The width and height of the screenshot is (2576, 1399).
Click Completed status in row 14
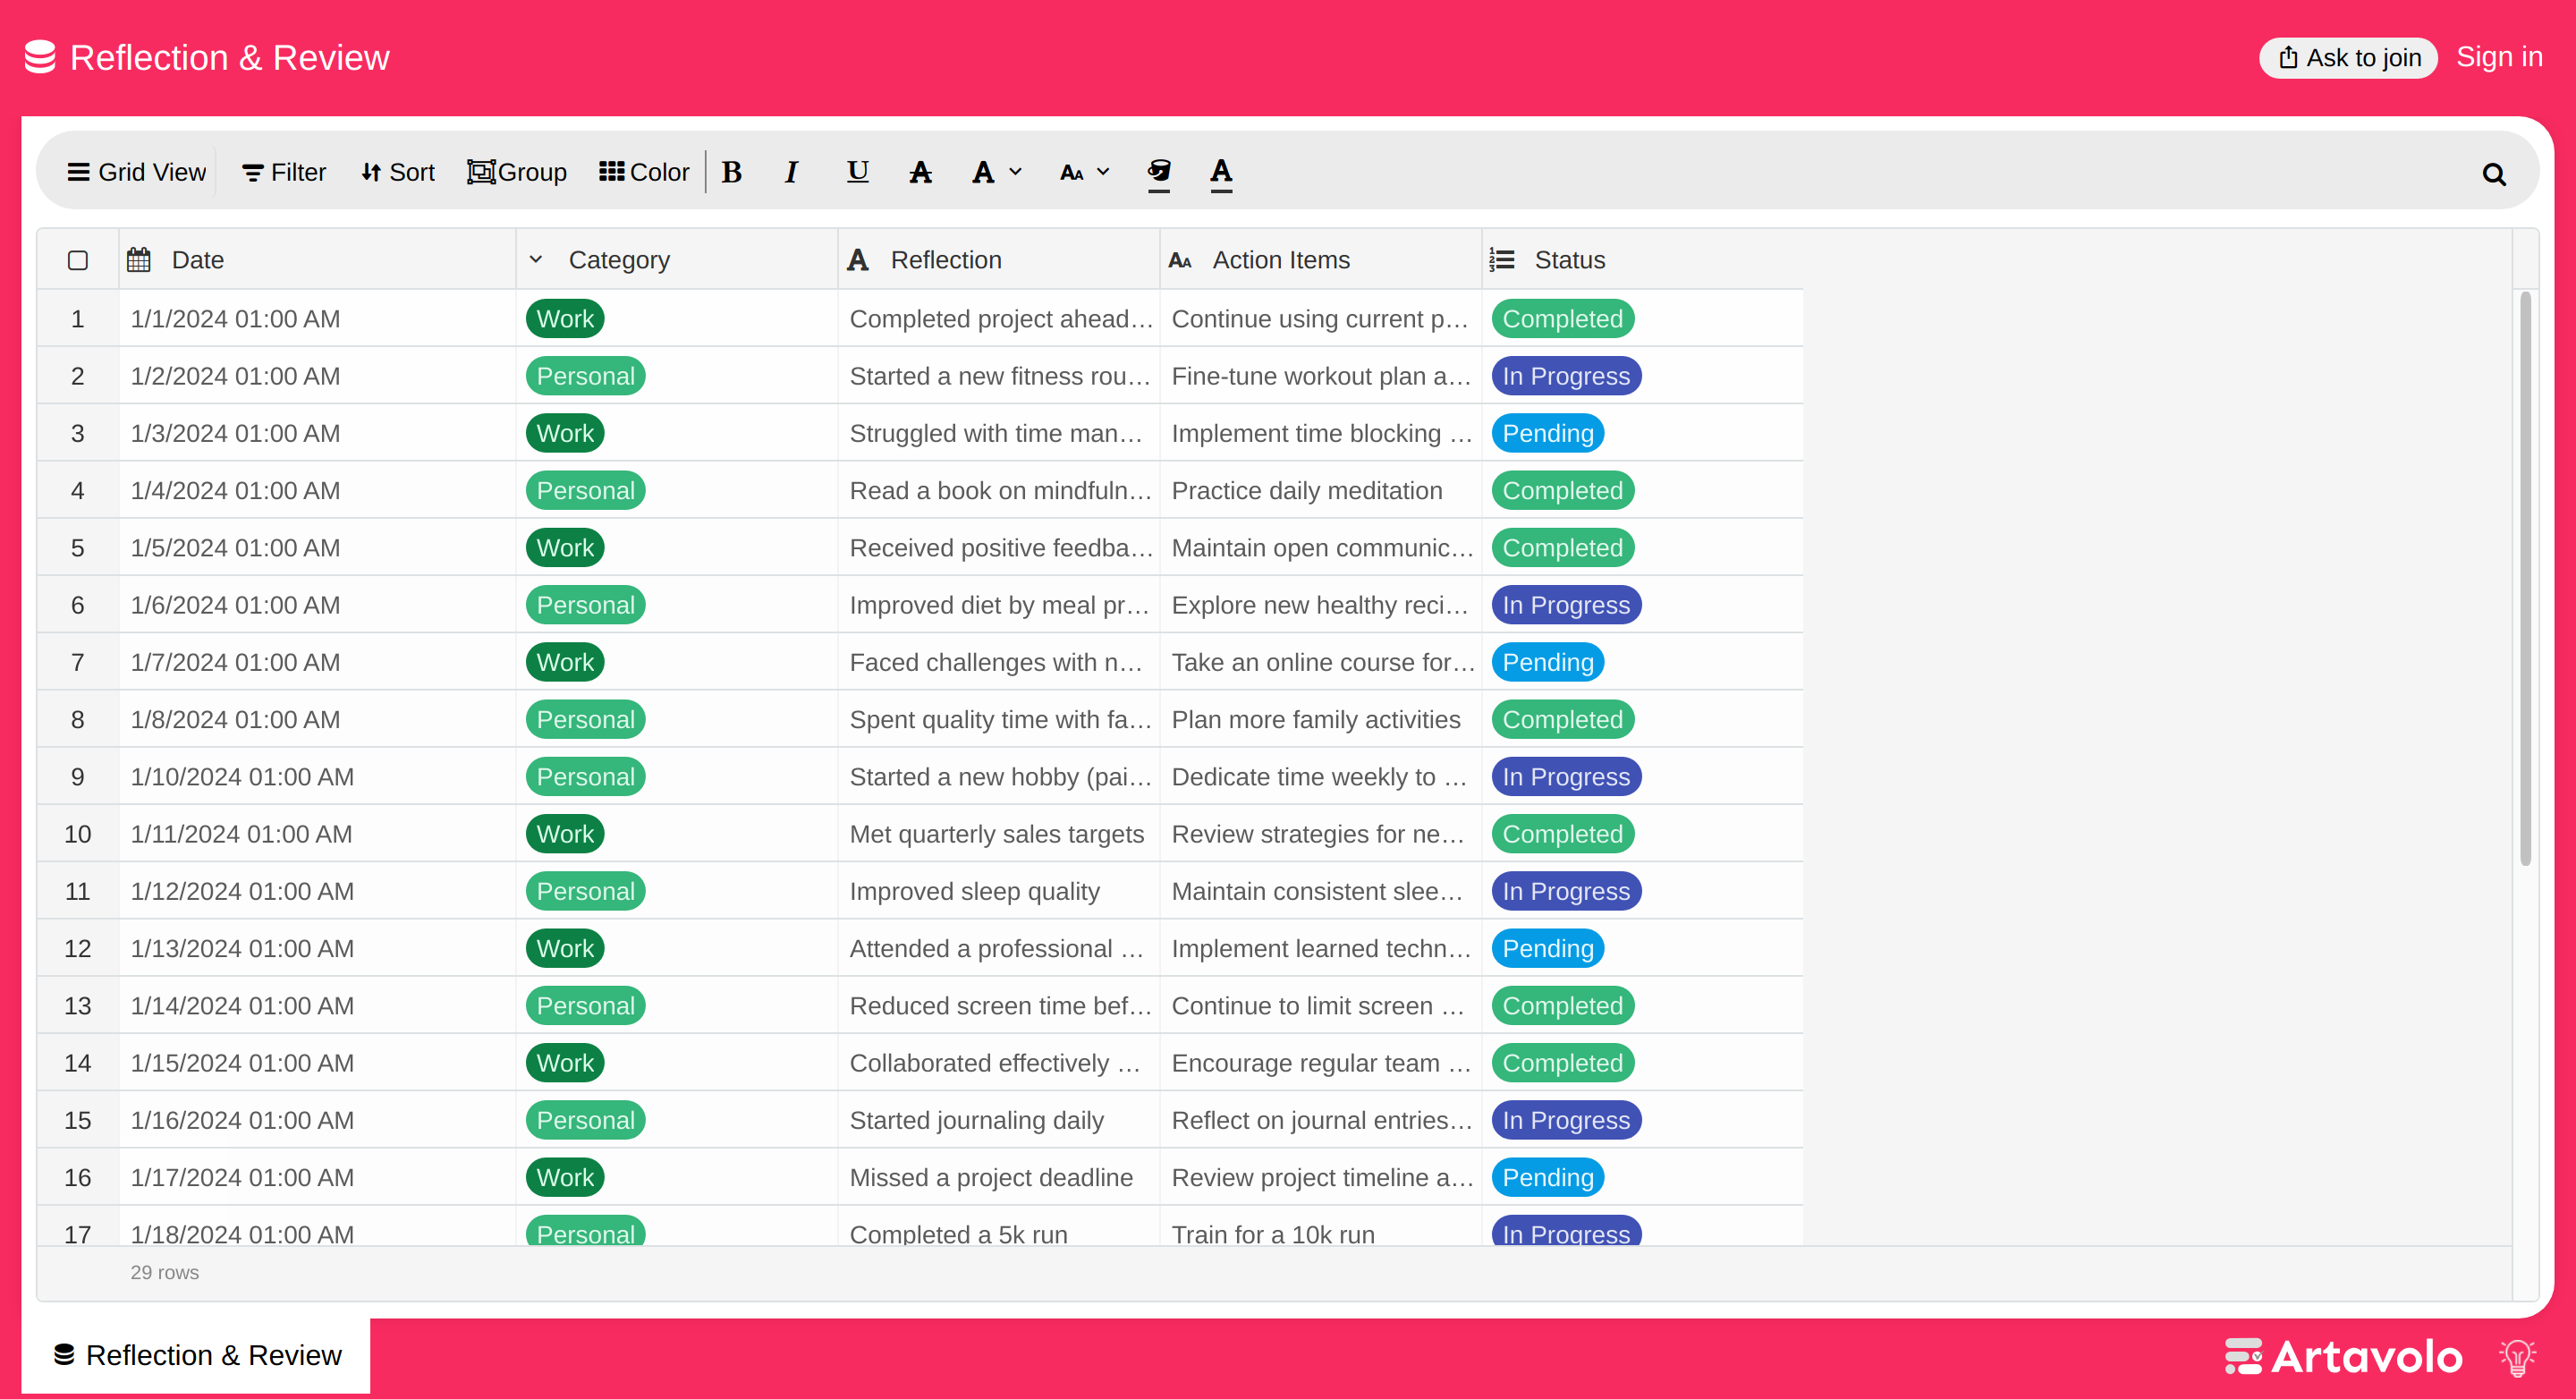[x=1562, y=1063]
